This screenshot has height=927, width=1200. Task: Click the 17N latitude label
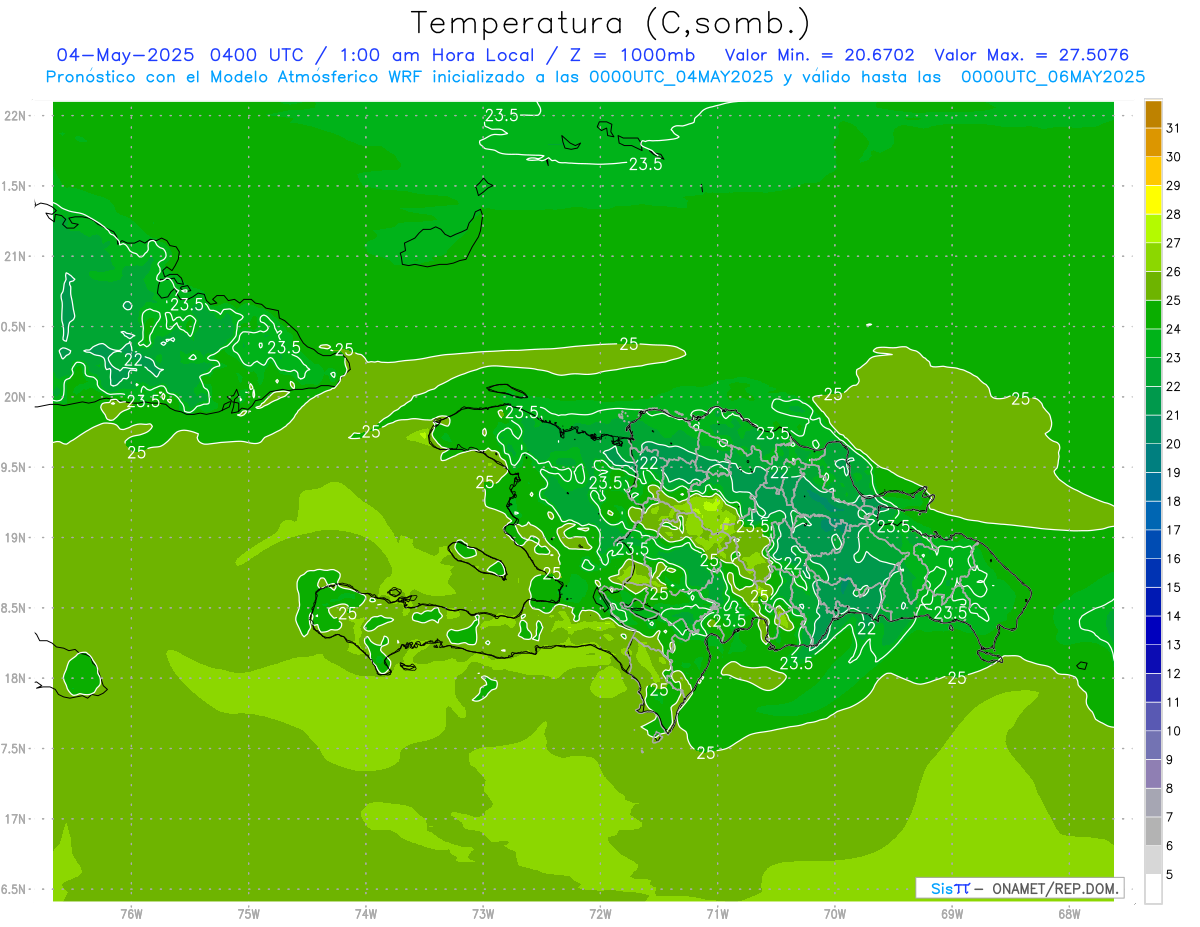(x=16, y=819)
